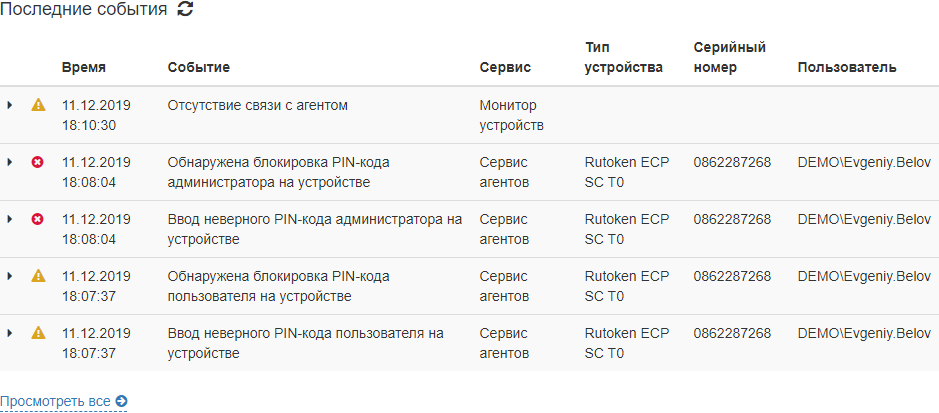
Task: Click warning icon for Обнаружена блокировка PIN-кода пользователя
Action: coord(38,276)
